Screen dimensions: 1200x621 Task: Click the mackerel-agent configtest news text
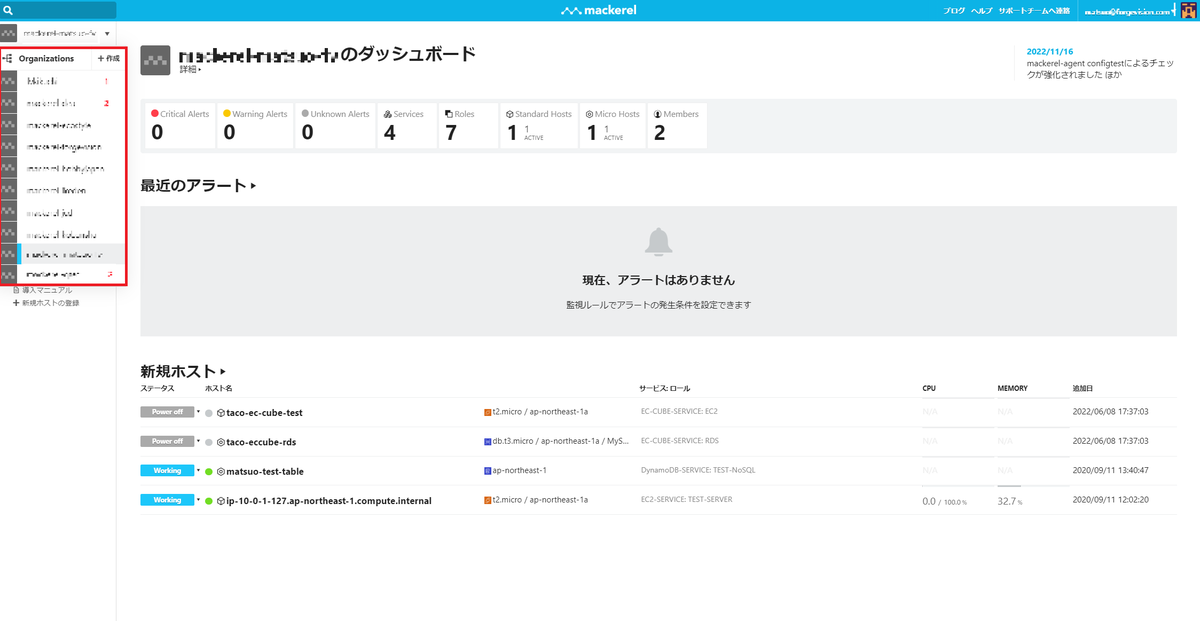pyautogui.click(x=1102, y=69)
